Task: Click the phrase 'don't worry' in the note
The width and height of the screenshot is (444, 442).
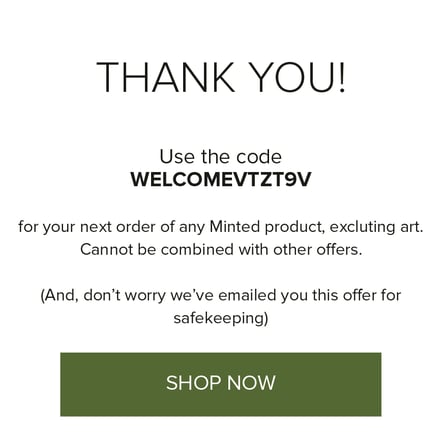Action: pyautogui.click(x=124, y=295)
